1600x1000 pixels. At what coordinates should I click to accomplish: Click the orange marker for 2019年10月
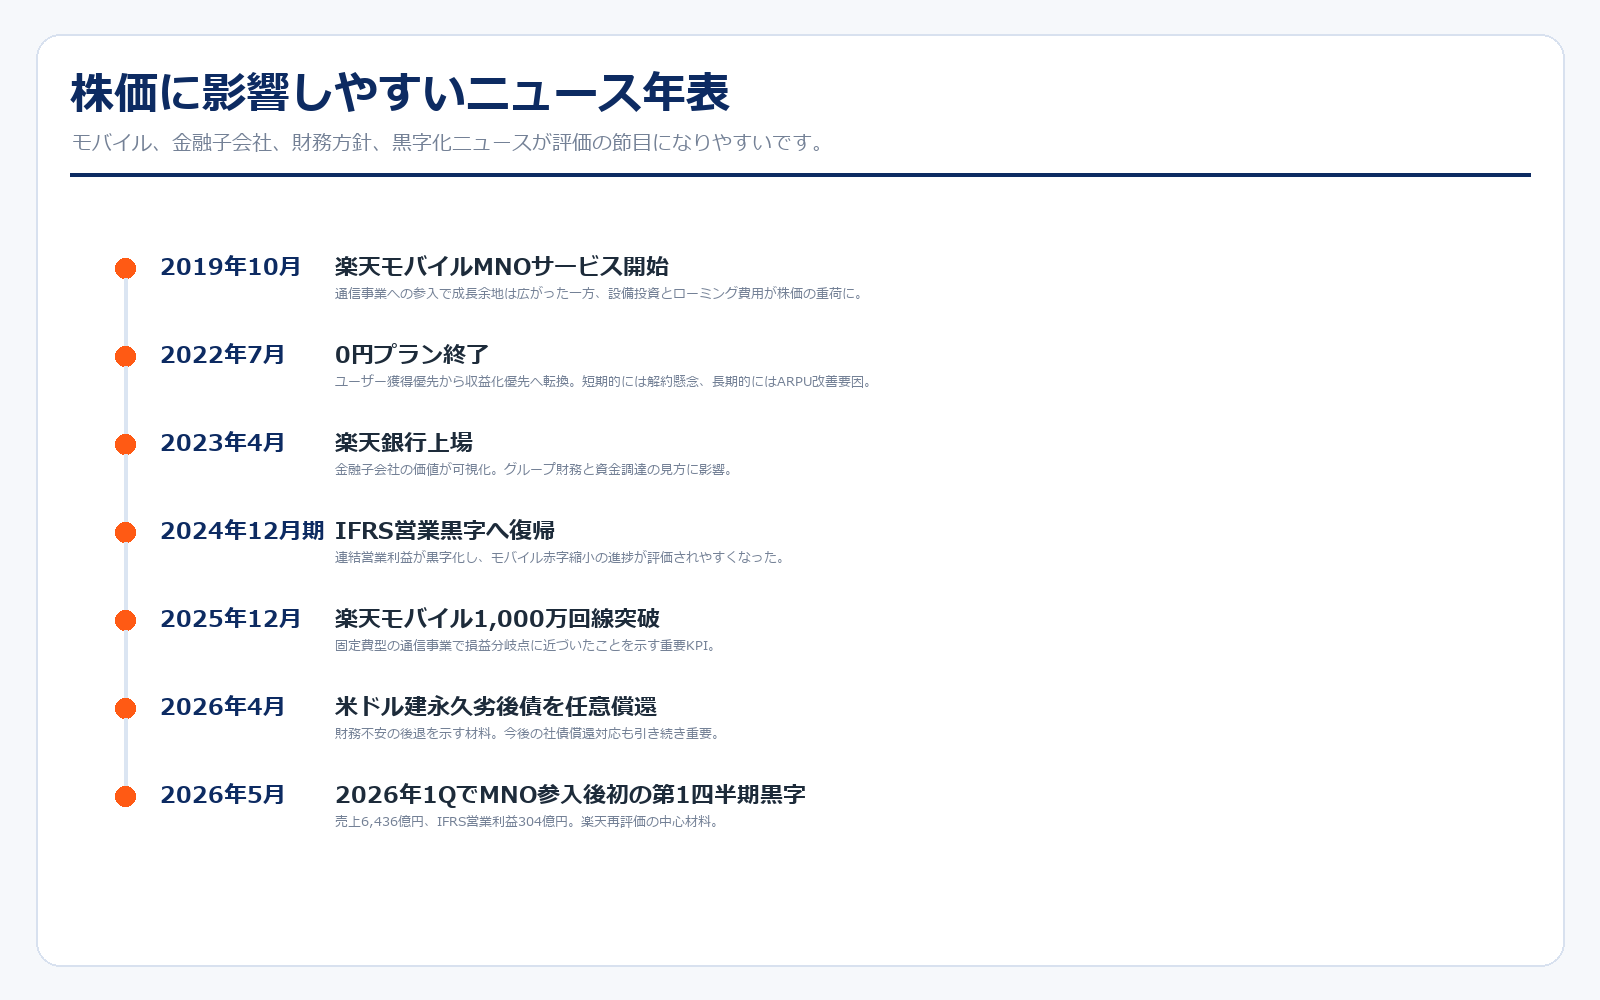click(x=125, y=268)
